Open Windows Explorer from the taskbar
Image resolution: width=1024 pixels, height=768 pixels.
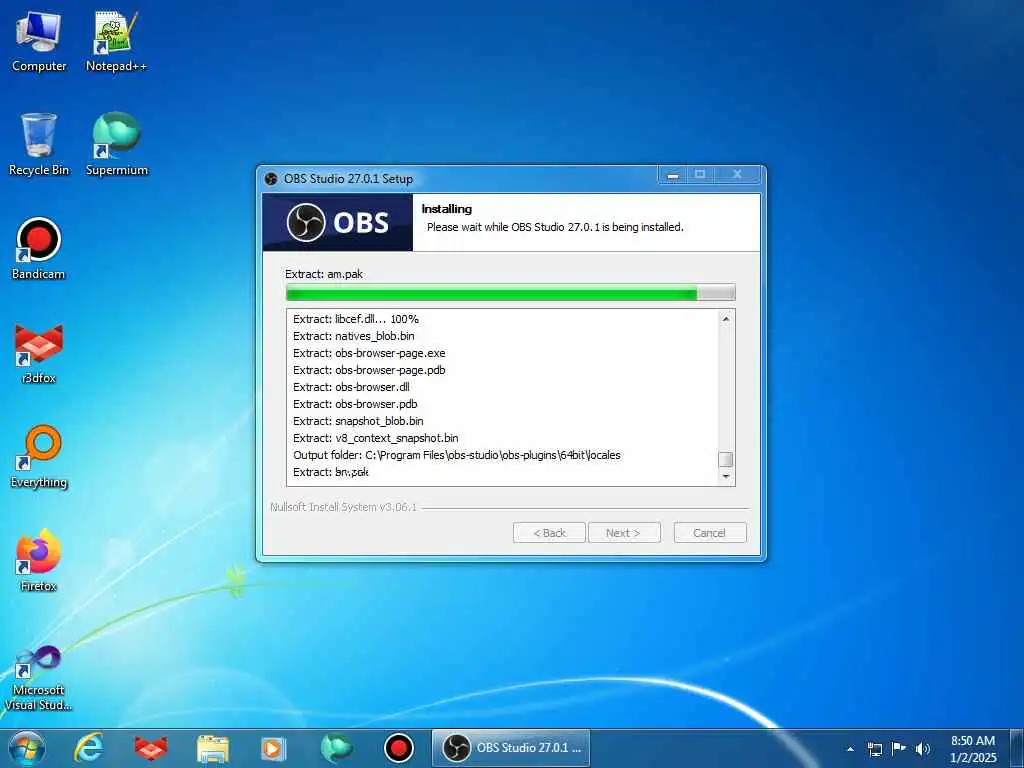coord(213,748)
